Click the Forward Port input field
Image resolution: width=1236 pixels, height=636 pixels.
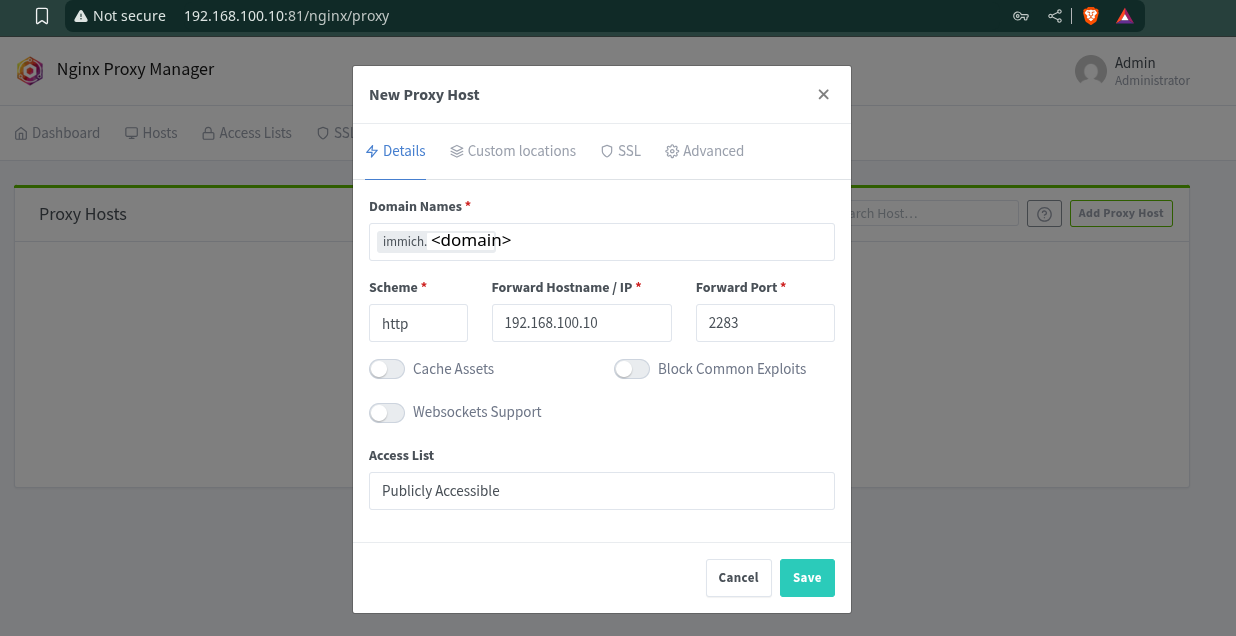pyautogui.click(x=764, y=324)
